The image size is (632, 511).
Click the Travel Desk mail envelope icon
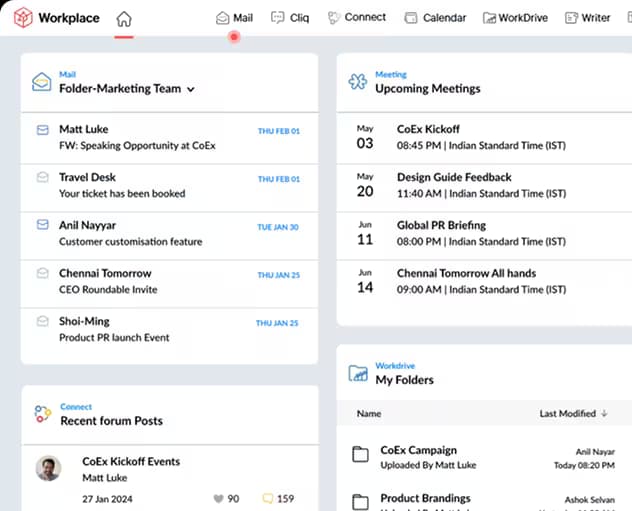click(43, 177)
